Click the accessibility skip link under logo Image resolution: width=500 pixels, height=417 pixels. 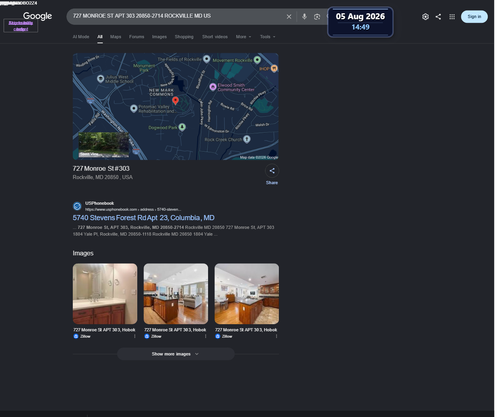pos(21,26)
